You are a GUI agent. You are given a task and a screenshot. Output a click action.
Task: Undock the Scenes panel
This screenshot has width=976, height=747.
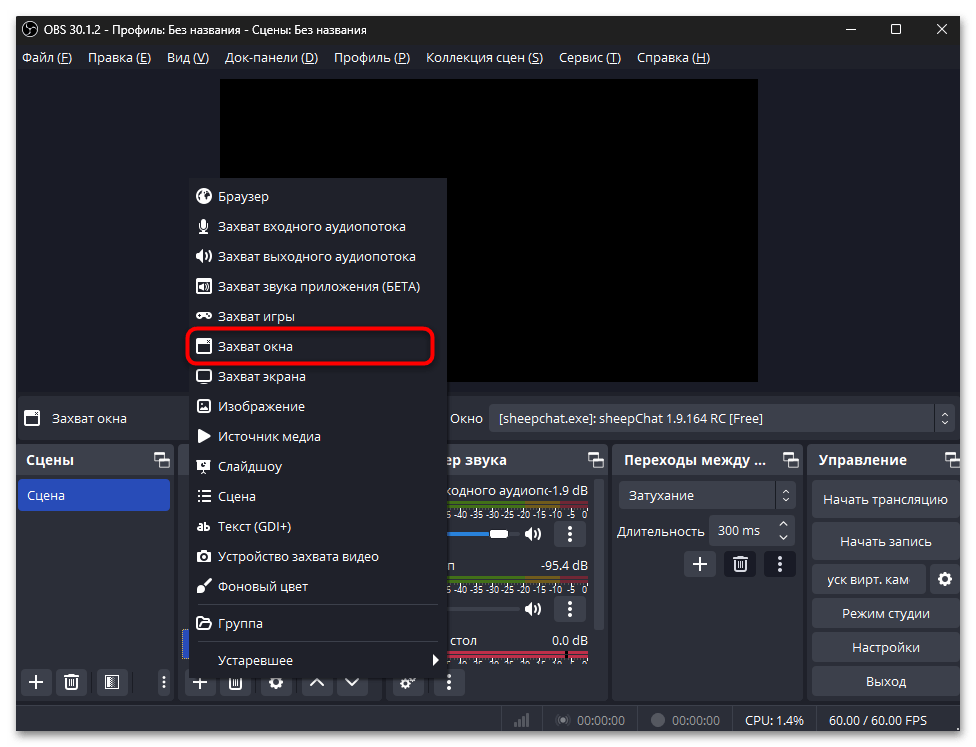pyautogui.click(x=162, y=460)
